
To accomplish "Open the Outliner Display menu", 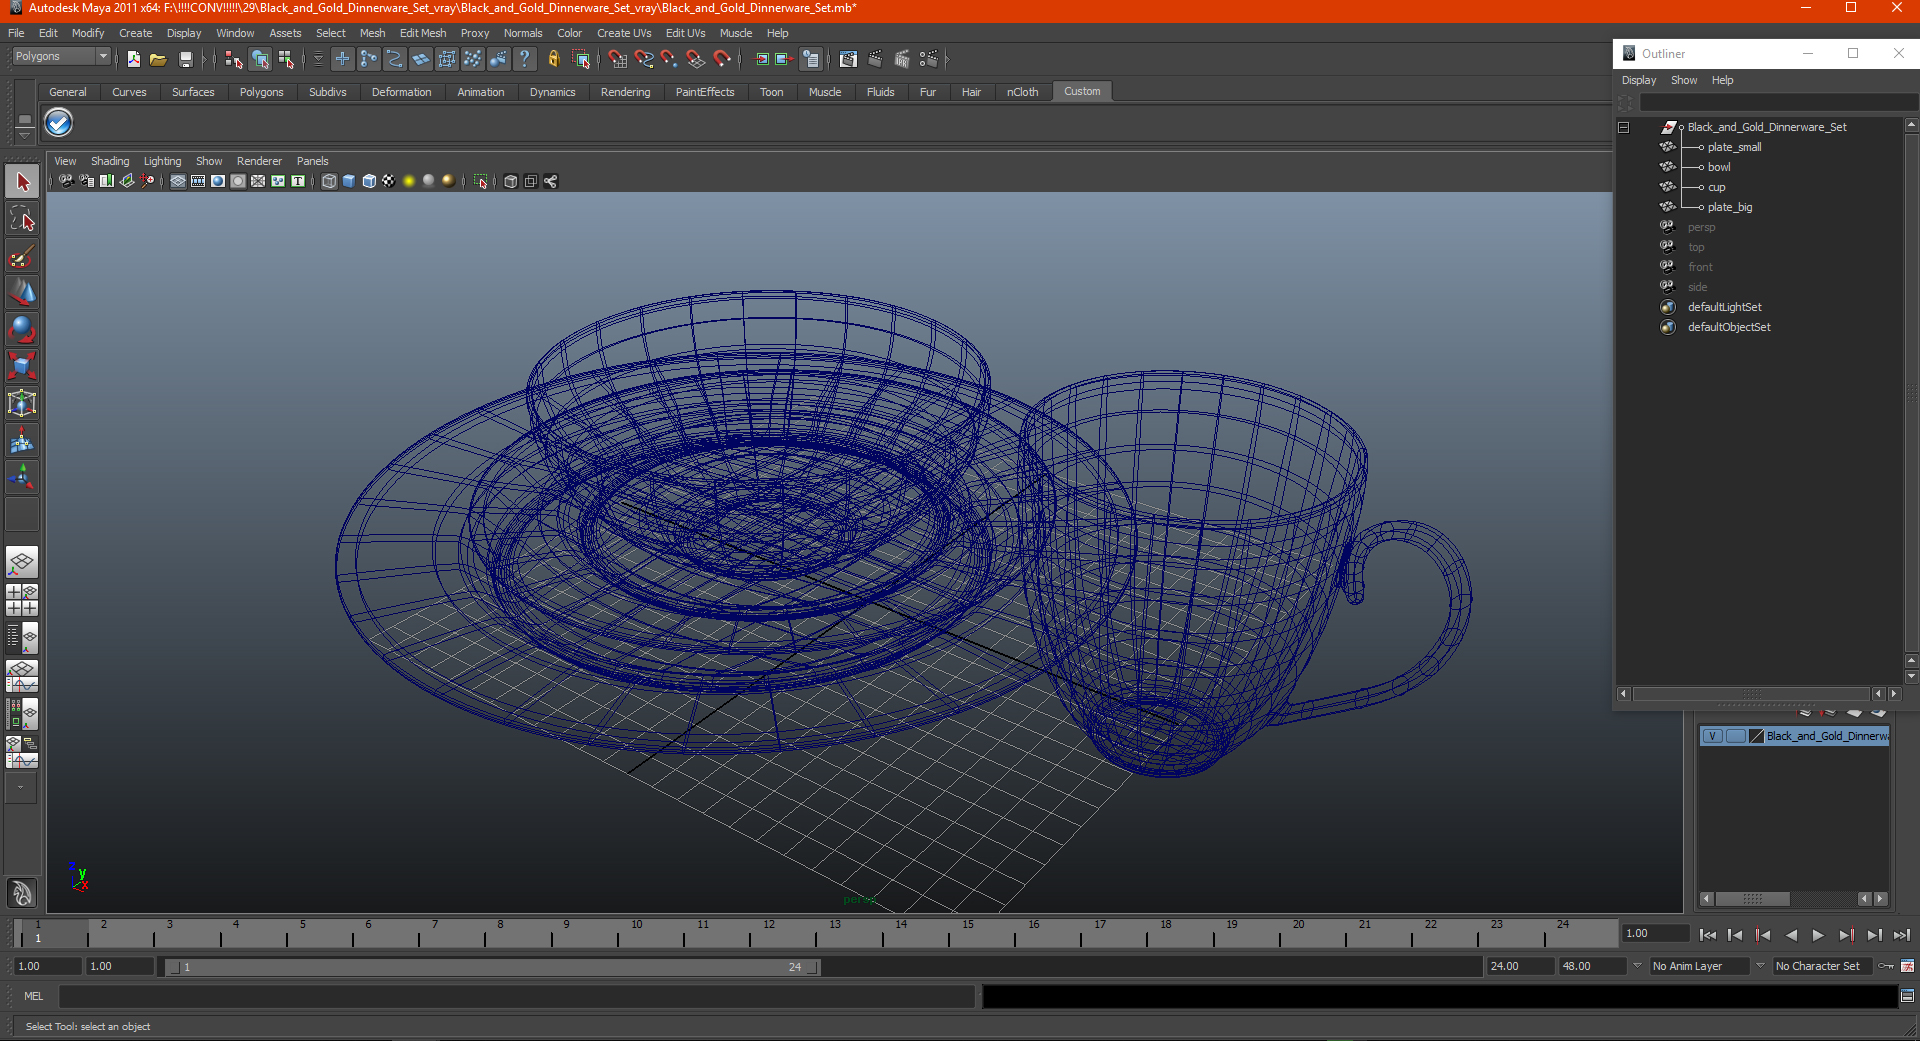I will tap(1639, 80).
